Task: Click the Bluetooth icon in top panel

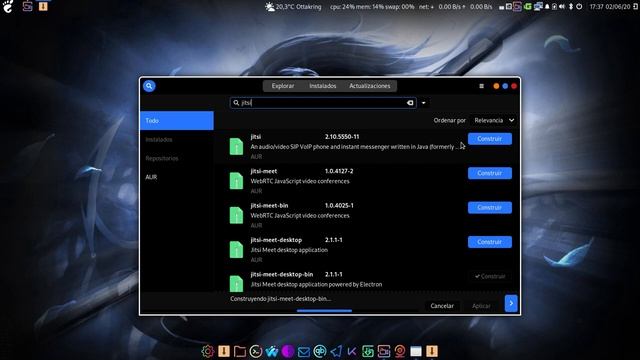Action: click(x=571, y=7)
